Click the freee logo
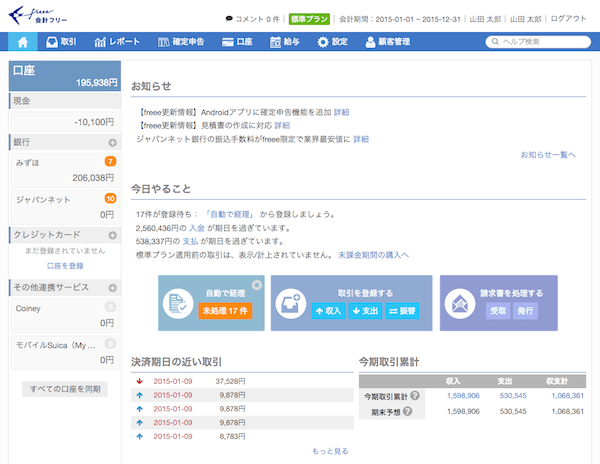 coord(38,16)
